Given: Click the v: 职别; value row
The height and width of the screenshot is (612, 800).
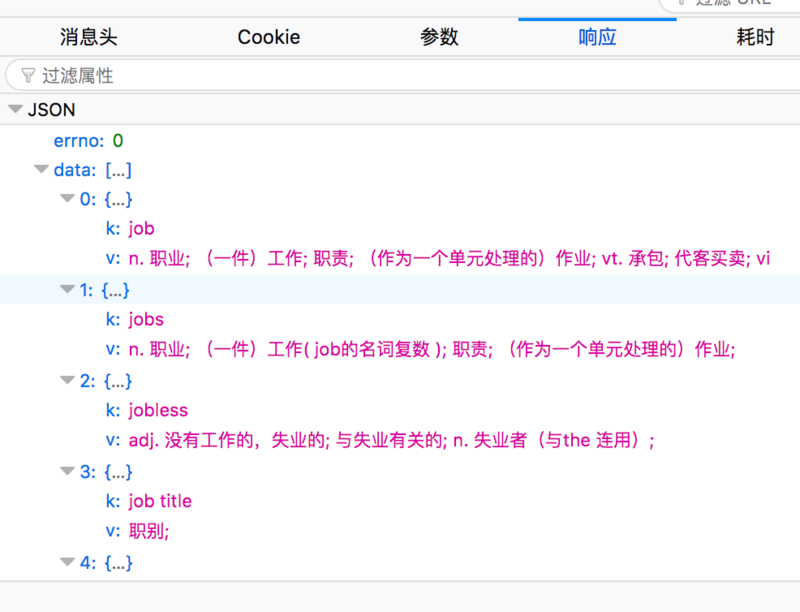Looking at the screenshot, I should (400, 531).
